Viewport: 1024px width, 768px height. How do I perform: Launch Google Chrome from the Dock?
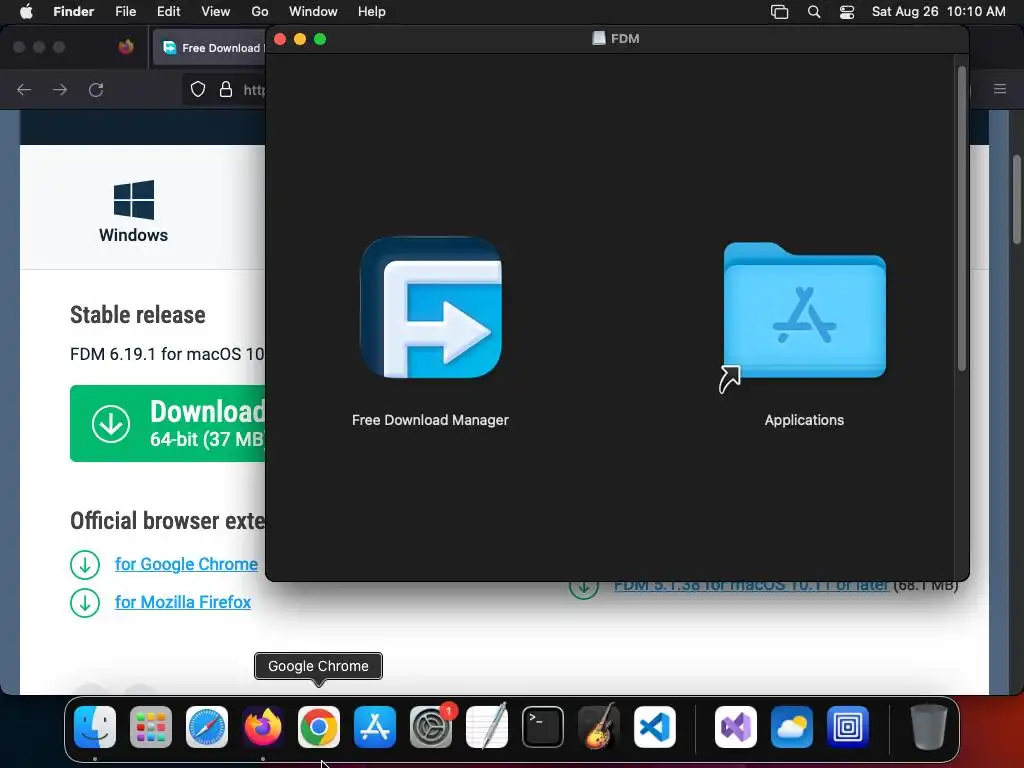[319, 727]
